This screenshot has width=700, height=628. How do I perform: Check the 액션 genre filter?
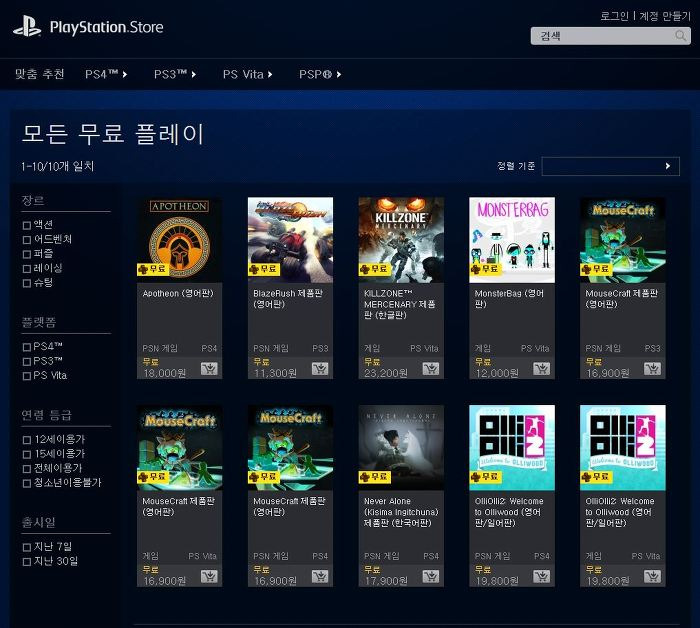click(x=27, y=225)
